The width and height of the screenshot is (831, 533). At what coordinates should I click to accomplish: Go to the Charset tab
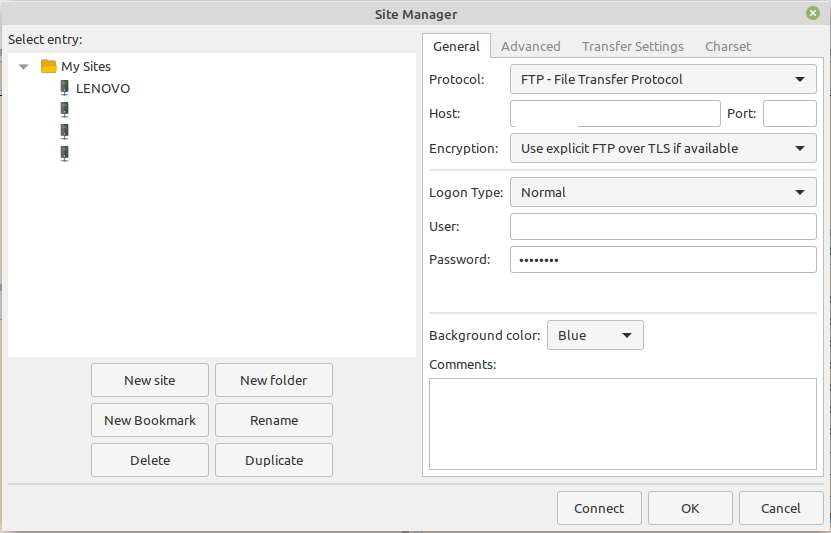(x=727, y=46)
